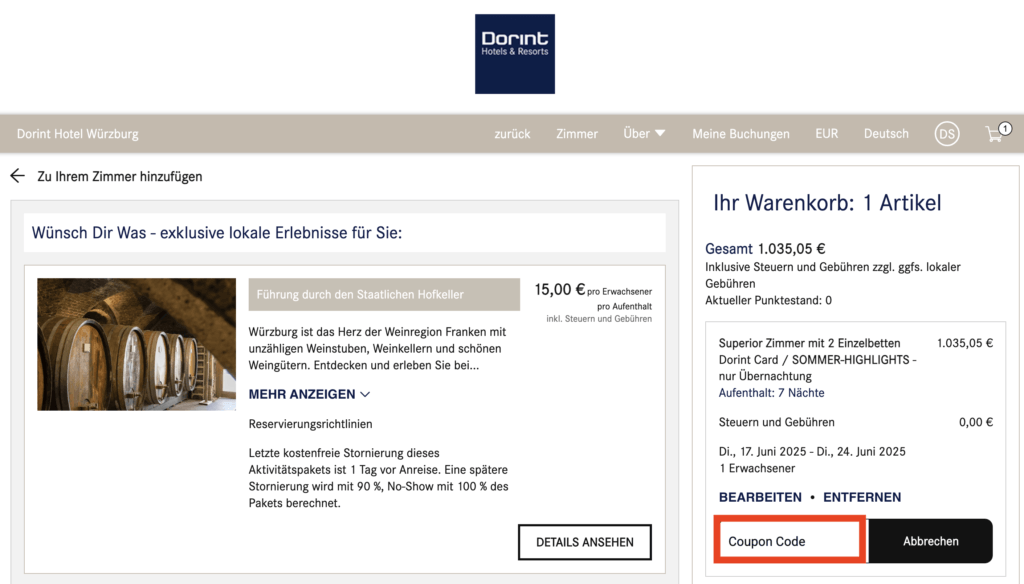Click the 15,00 € price text
The height and width of the screenshot is (584, 1024).
(560, 289)
